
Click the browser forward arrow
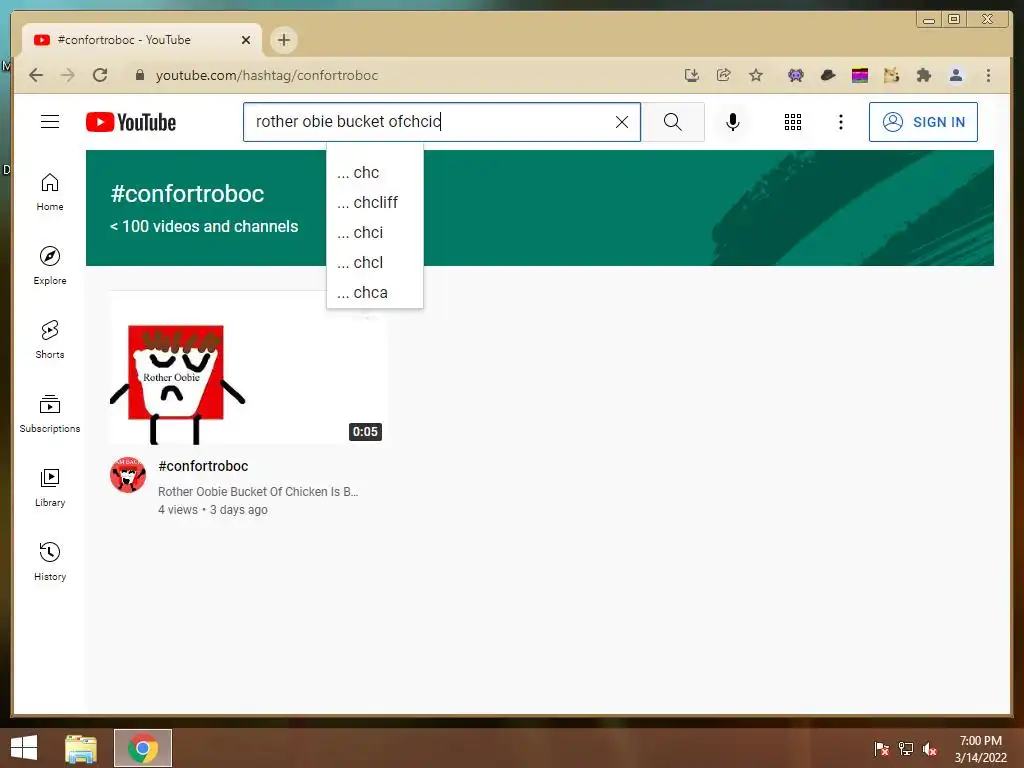click(67, 75)
